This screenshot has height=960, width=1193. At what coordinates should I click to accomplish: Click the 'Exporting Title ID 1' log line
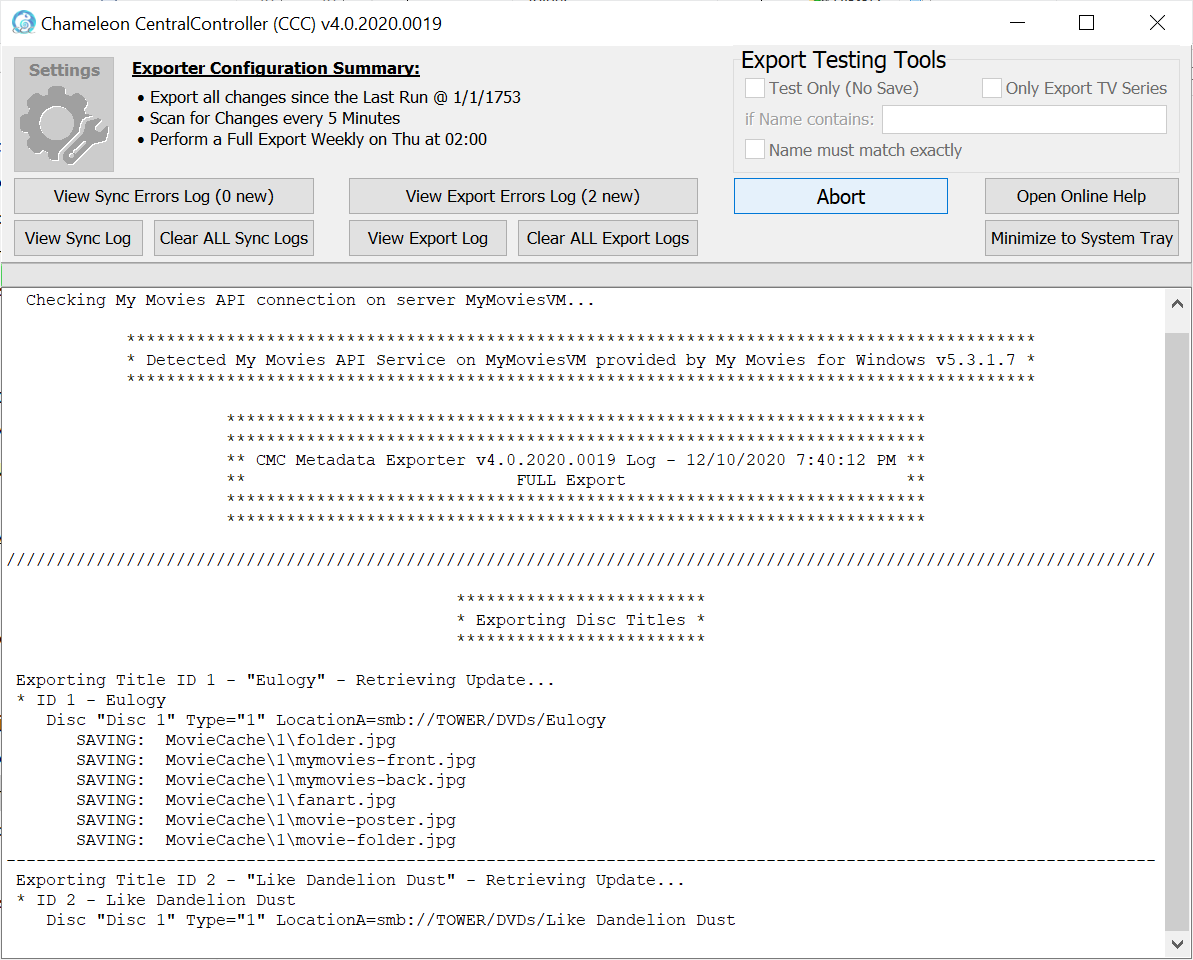285,680
